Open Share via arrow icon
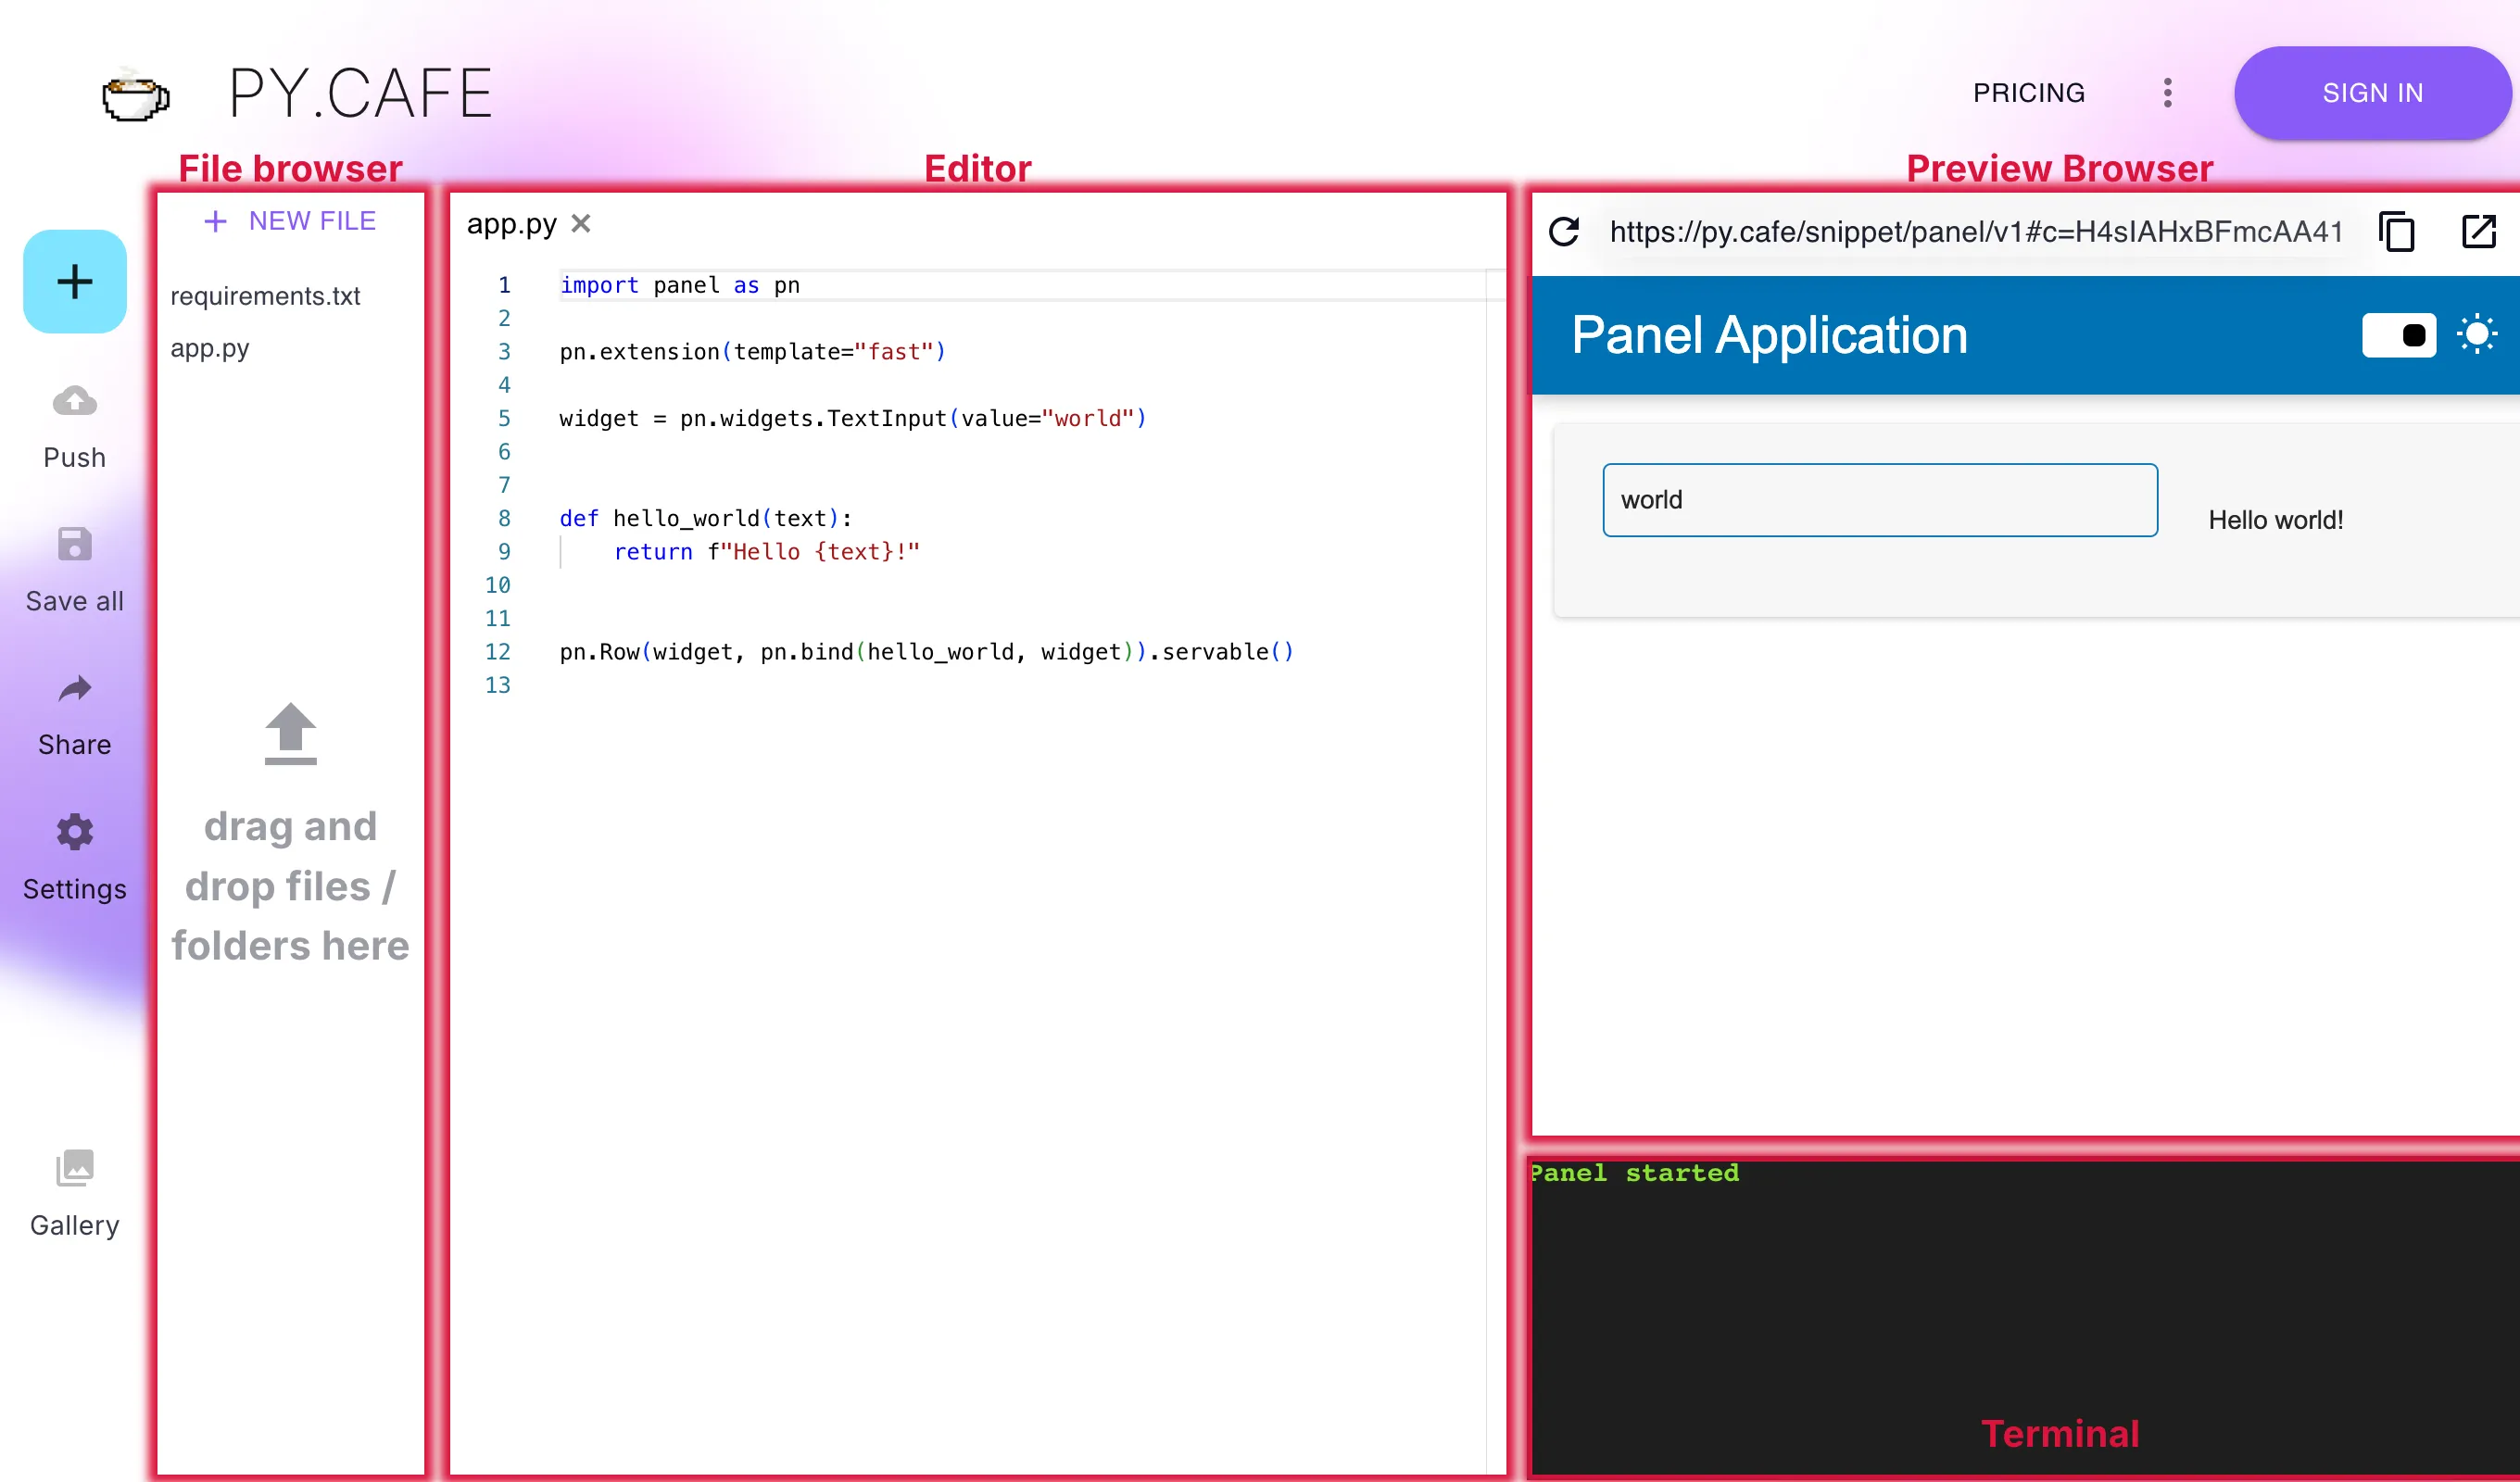Screen dimensions: 2520x1482 pos(75,688)
